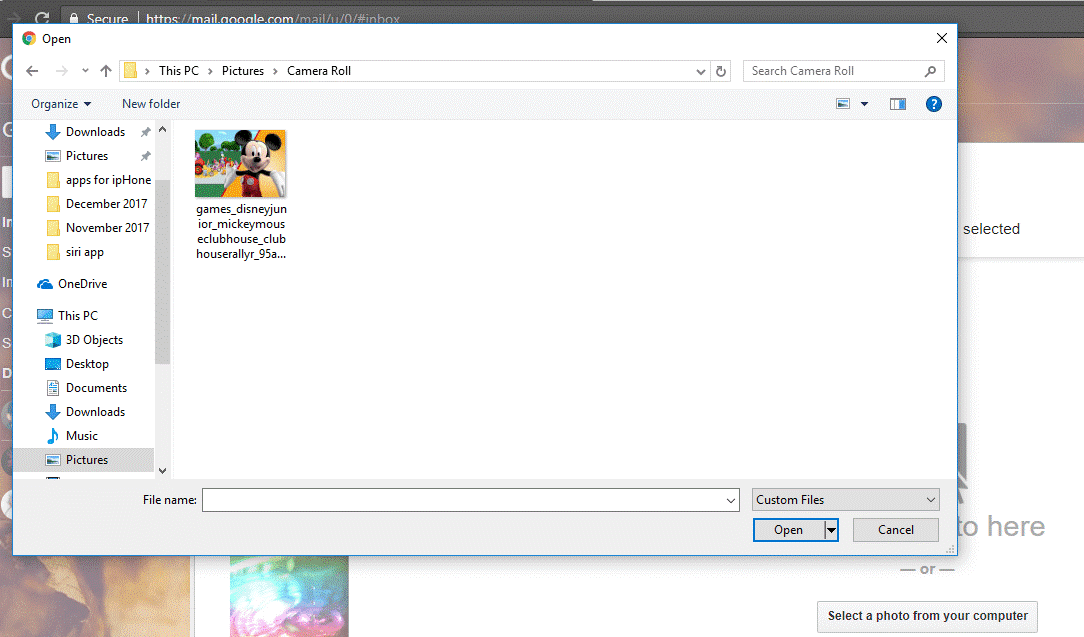This screenshot has height=637, width=1084.
Task: Click navigation pane scroll down arrow
Action: pos(162,470)
